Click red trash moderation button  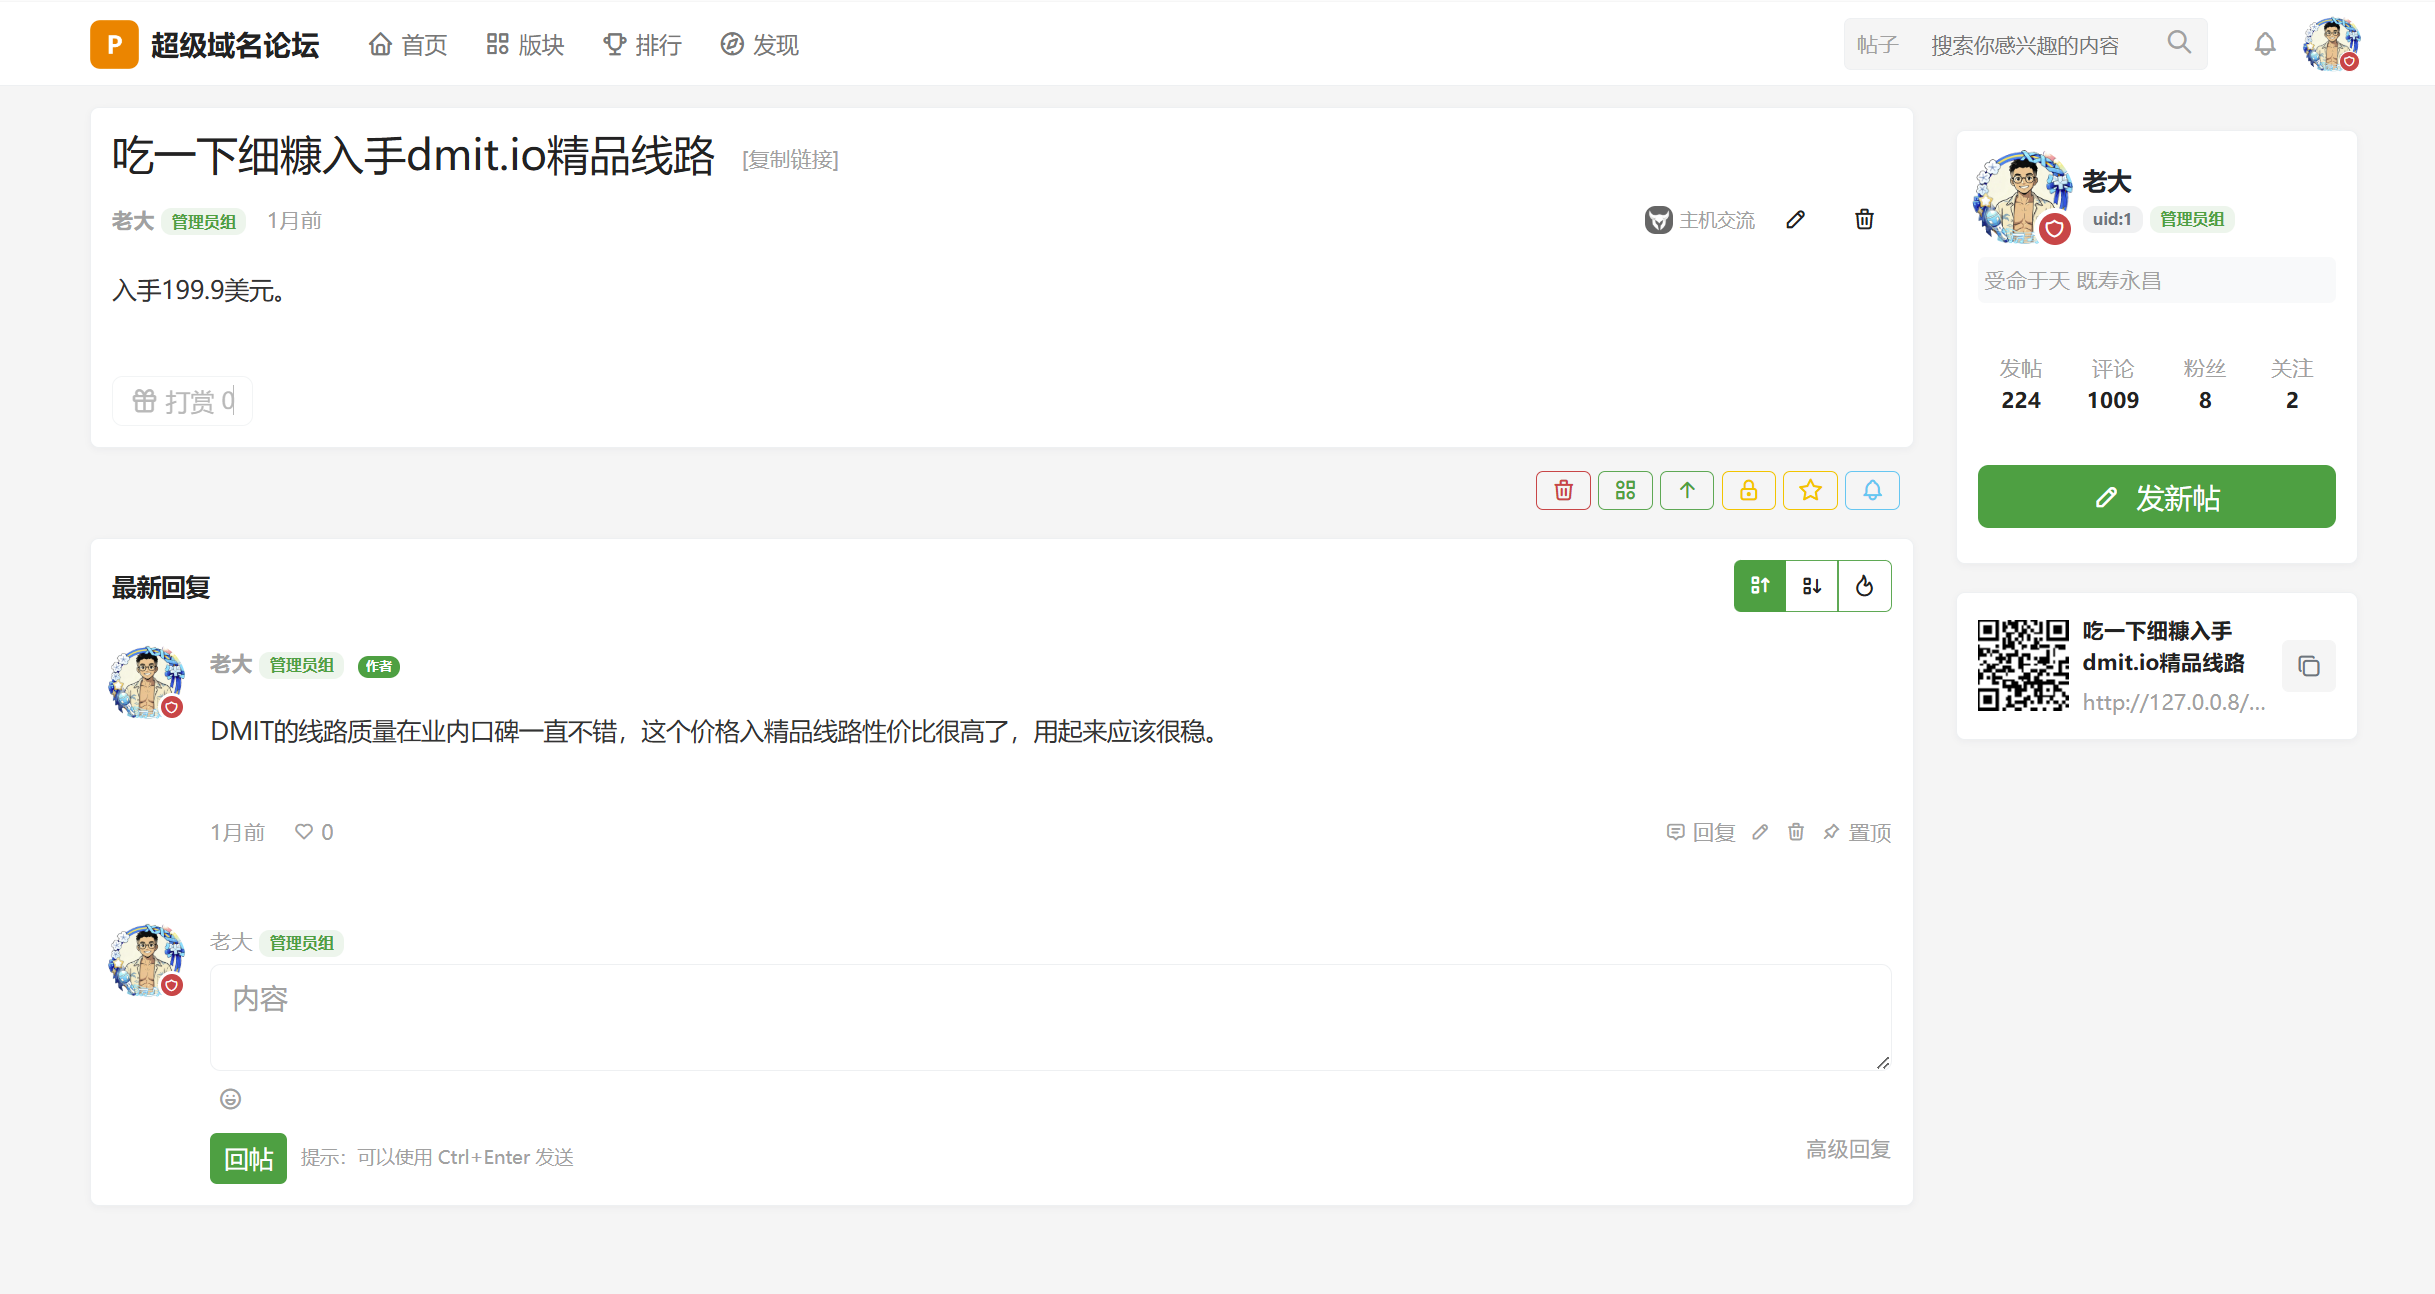coord(1563,490)
